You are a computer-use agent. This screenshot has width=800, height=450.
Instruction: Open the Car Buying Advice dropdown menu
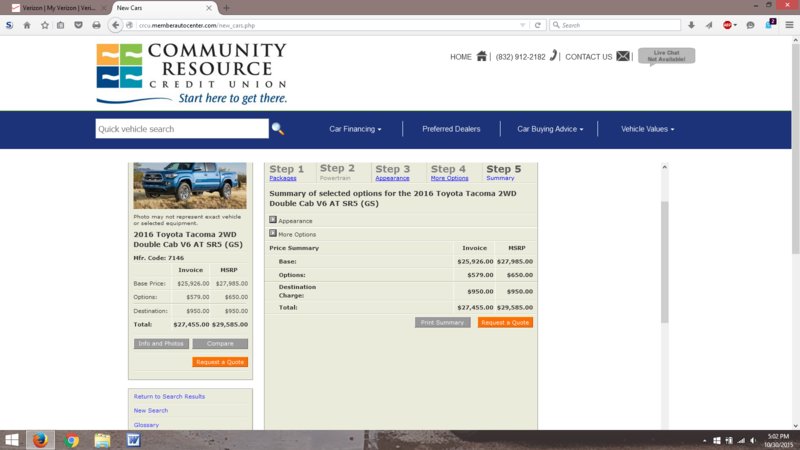(x=550, y=129)
